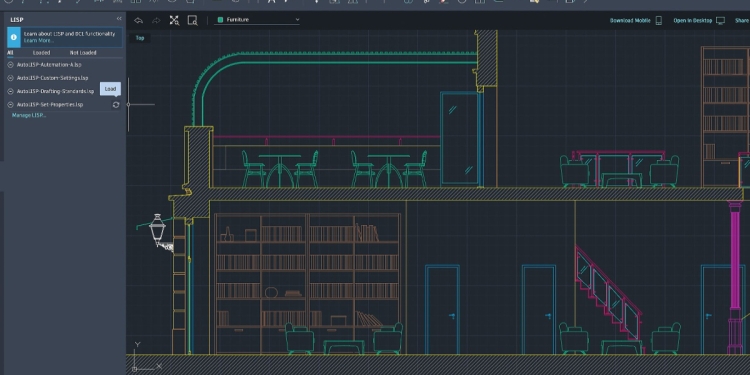Switch to the Loaded tab
750x375 pixels.
(x=41, y=53)
